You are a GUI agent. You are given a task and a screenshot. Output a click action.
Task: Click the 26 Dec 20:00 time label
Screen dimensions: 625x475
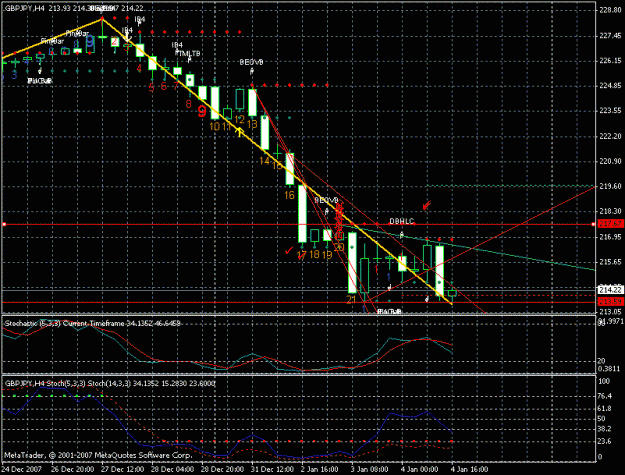(x=73, y=469)
